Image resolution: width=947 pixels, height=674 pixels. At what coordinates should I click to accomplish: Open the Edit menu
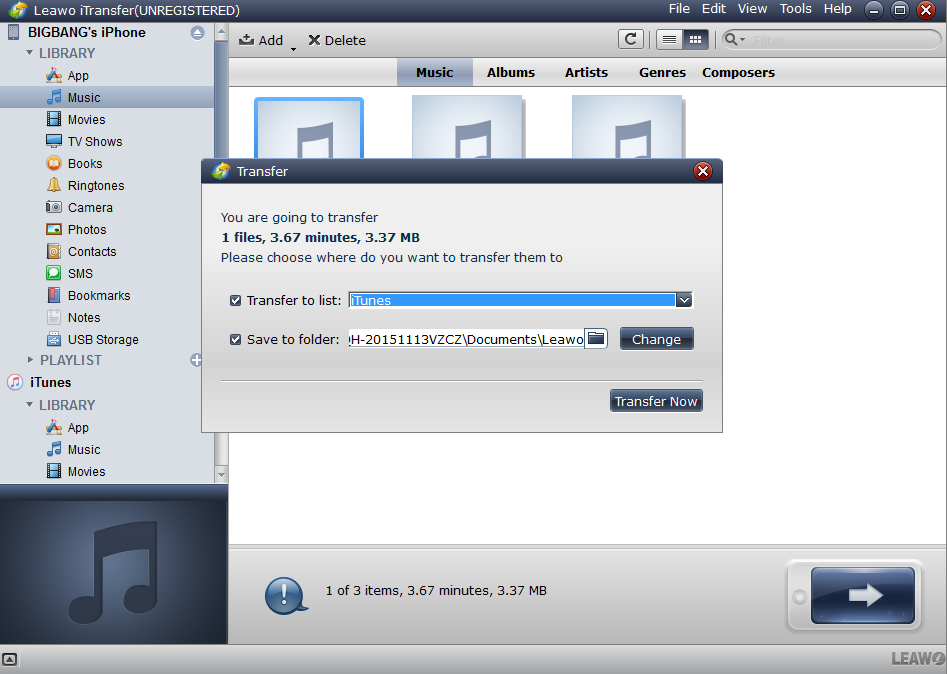[713, 9]
